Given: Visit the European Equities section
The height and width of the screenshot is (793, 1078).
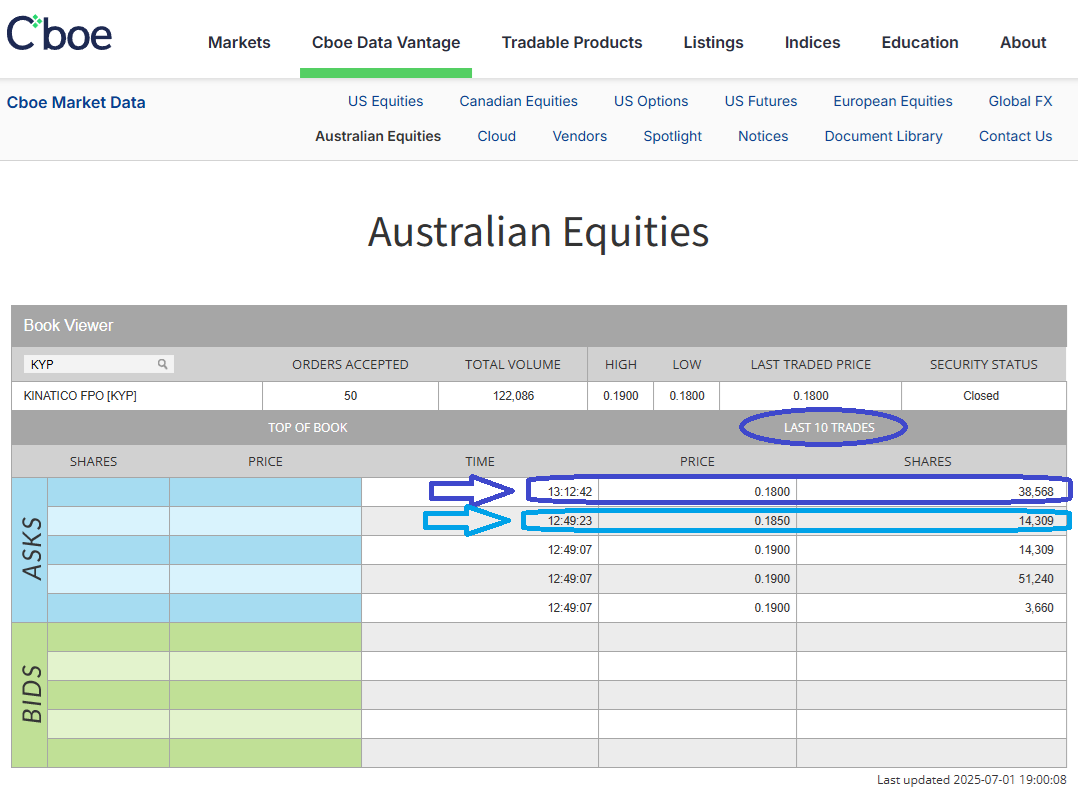Looking at the screenshot, I should point(892,101).
